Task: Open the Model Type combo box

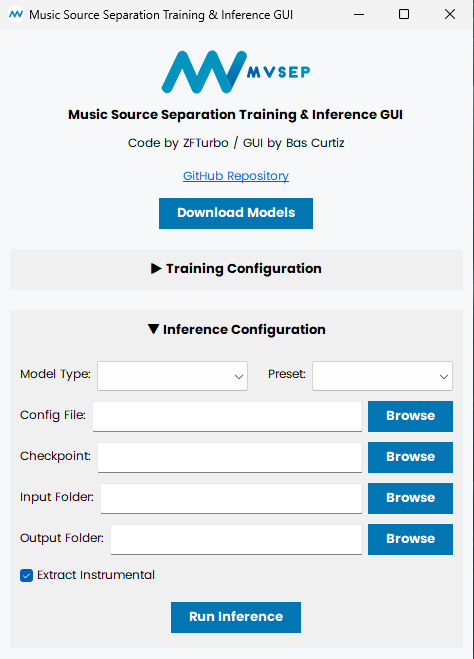Action: 172,376
